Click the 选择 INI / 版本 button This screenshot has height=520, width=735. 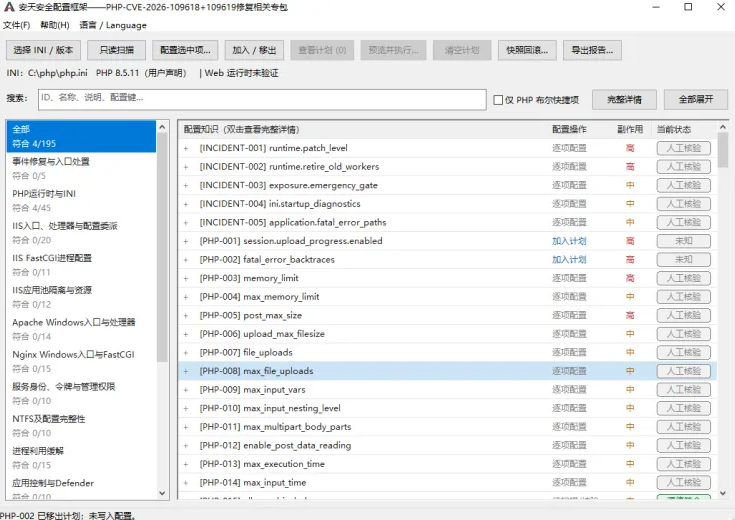43,50
